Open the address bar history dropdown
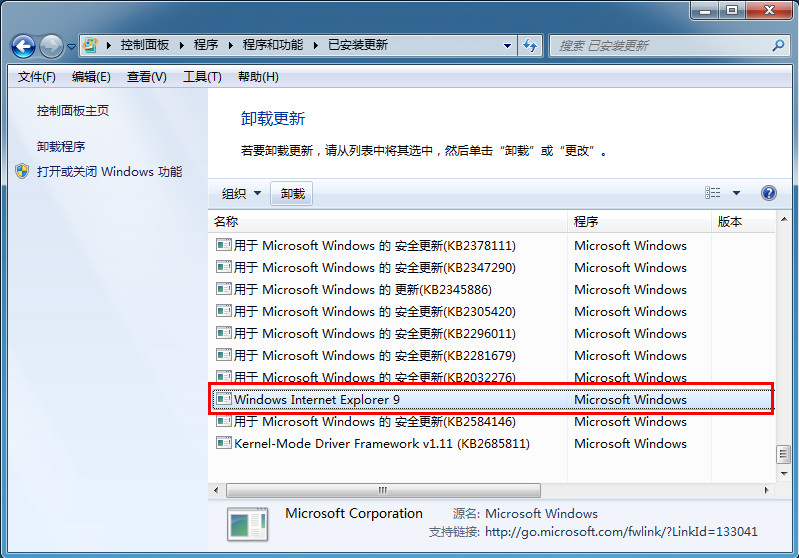 click(x=507, y=46)
